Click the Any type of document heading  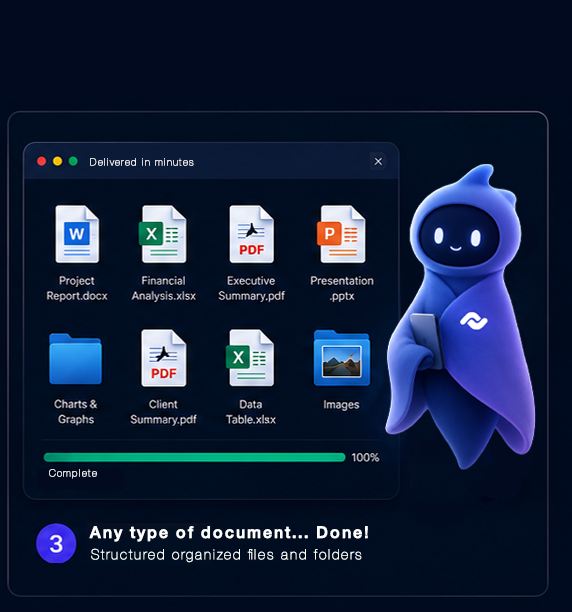pos(229,533)
